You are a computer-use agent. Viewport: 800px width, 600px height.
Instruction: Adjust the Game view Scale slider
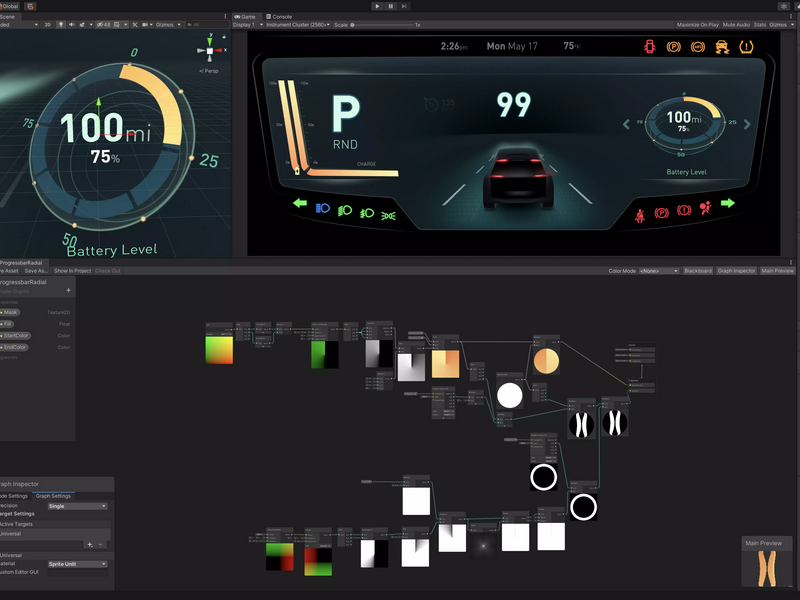[382, 24]
